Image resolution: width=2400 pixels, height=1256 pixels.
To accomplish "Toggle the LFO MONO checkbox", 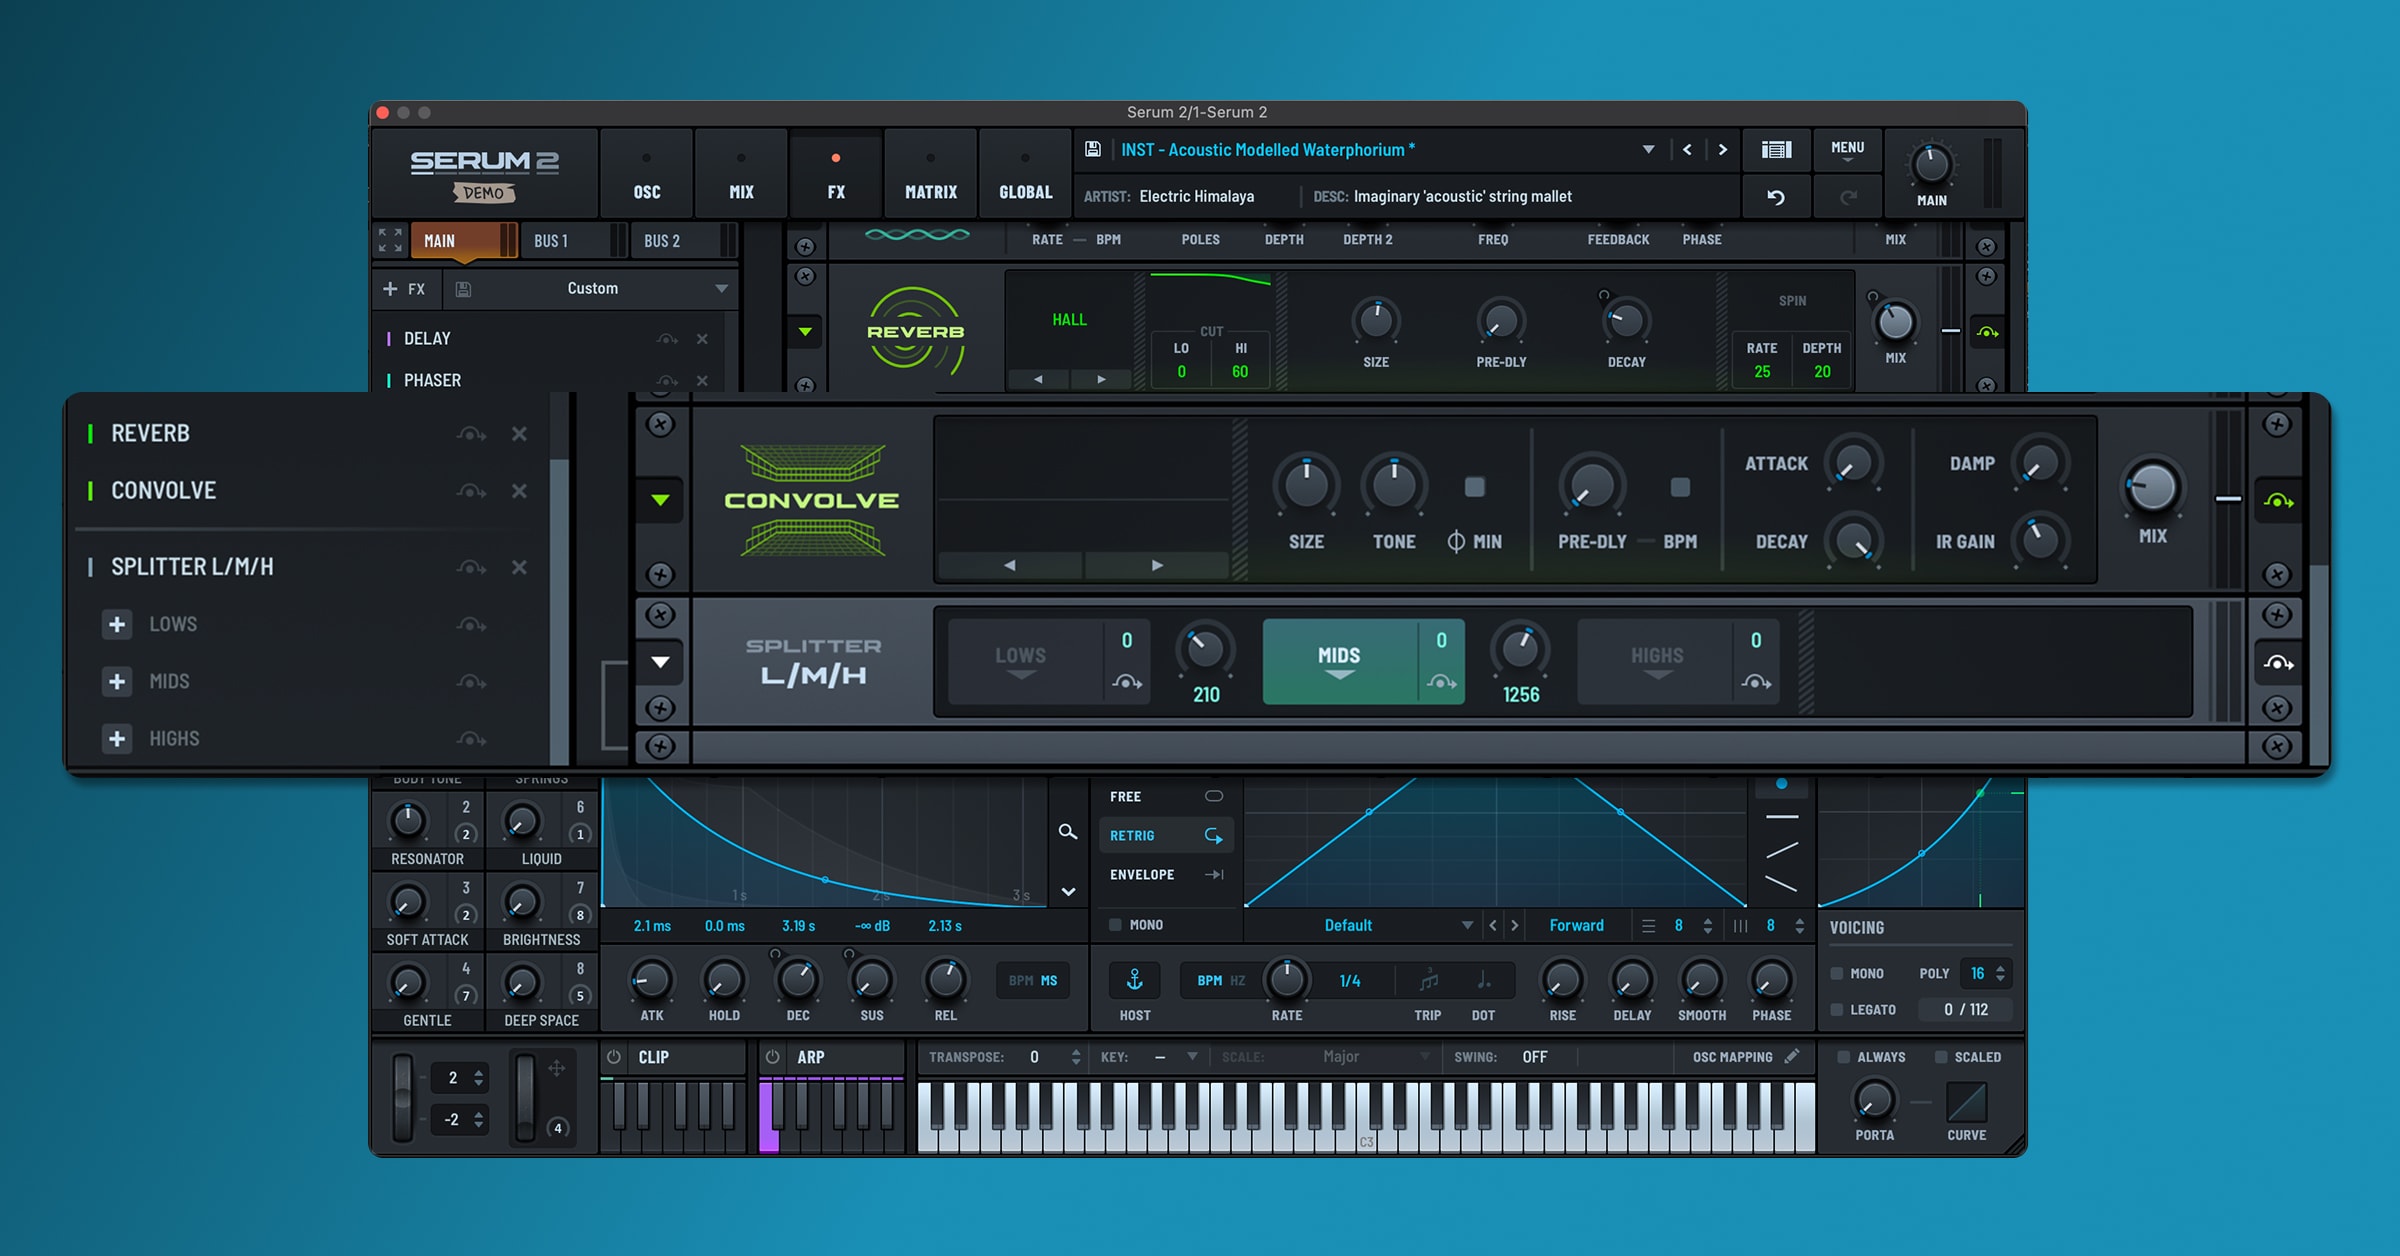I will (x=1115, y=925).
